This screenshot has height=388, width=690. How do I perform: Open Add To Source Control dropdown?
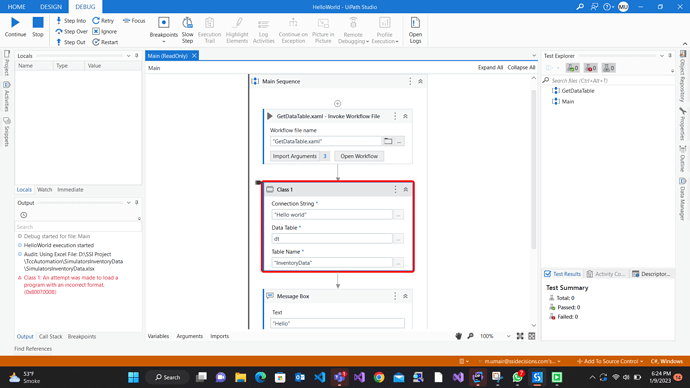610,361
